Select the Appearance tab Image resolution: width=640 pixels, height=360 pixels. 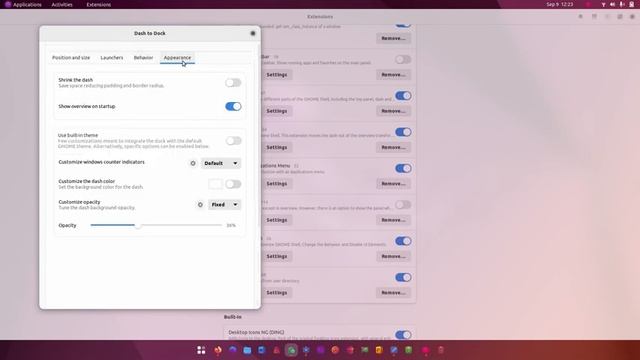(x=177, y=58)
